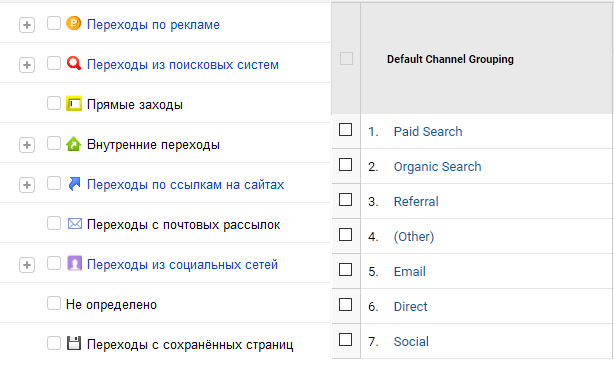614x369 pixels.
Task: Expand the Переходы из социальных сетей row
Action: point(27,265)
